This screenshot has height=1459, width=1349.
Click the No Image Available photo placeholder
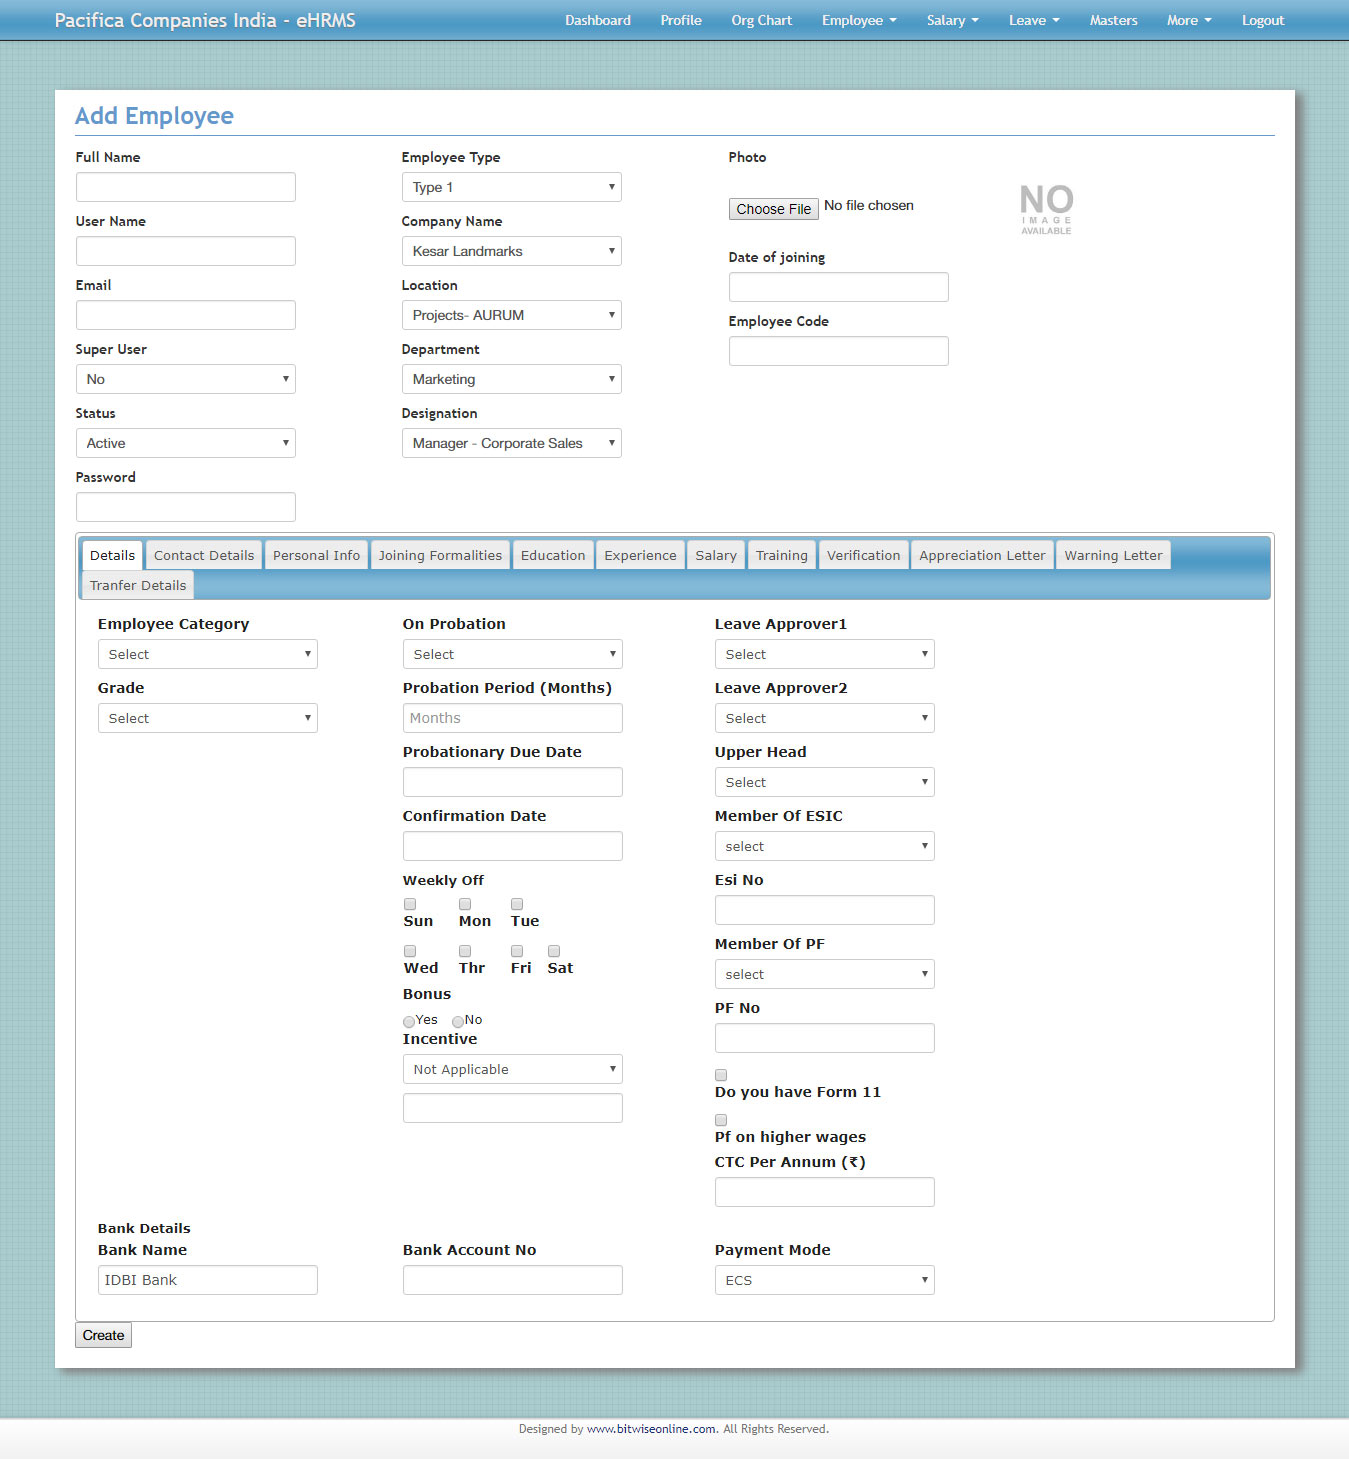pos(1046,209)
